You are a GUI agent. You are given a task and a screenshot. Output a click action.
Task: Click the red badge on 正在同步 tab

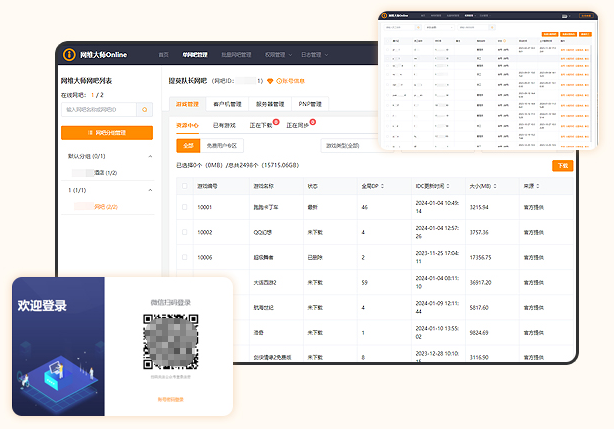312,121
